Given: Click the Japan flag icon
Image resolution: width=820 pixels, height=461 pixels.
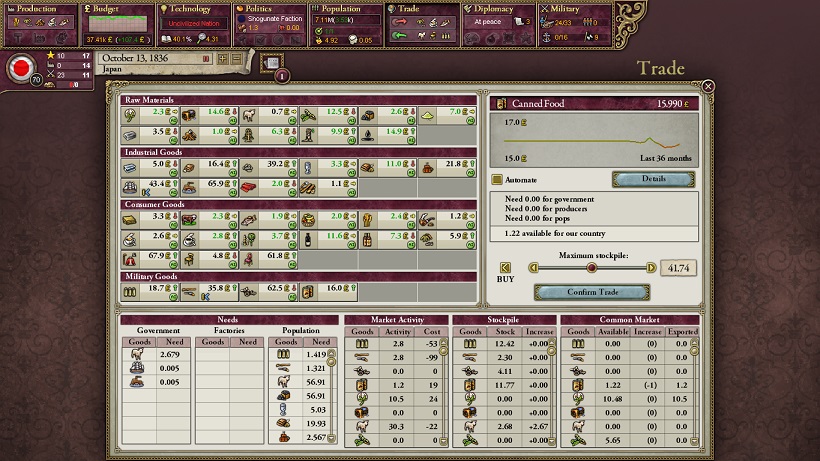Looking at the screenshot, I should pyautogui.click(x=19, y=69).
